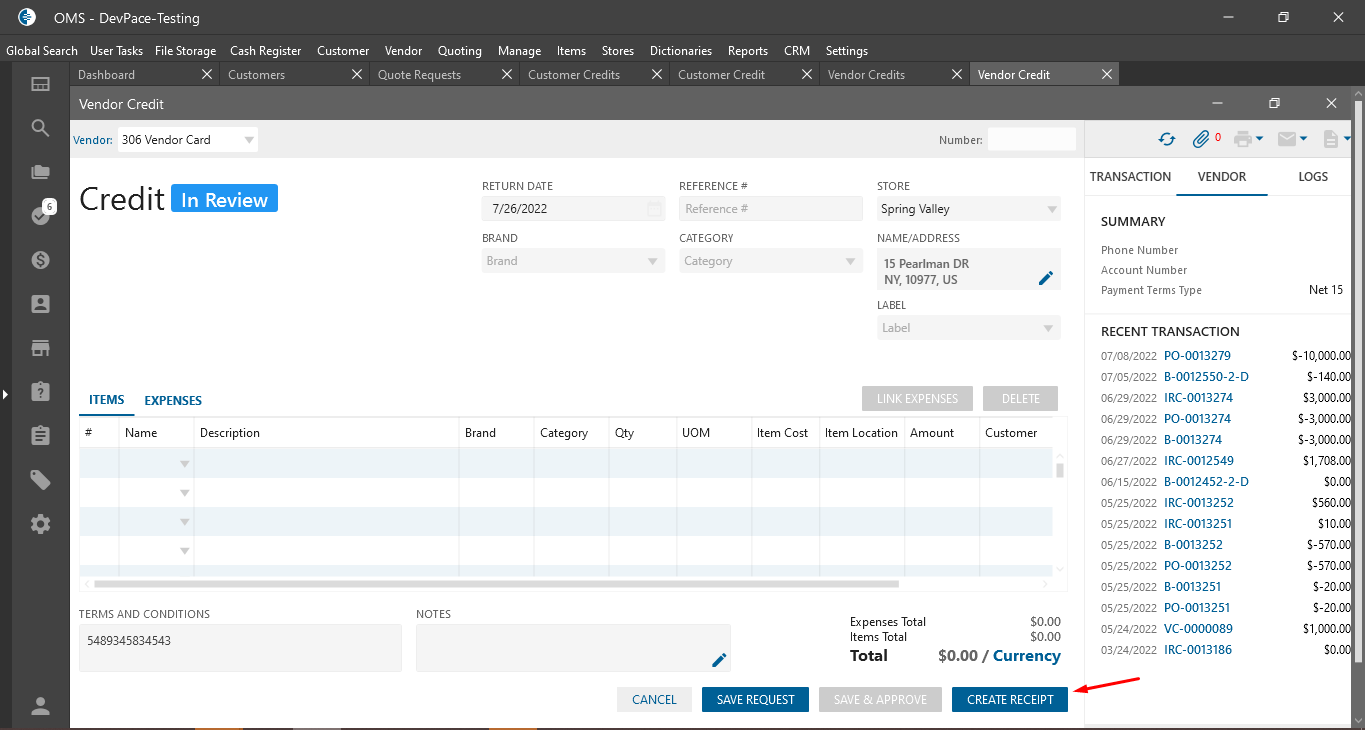
Task: Edit the store address with pencil icon
Action: pos(1046,278)
